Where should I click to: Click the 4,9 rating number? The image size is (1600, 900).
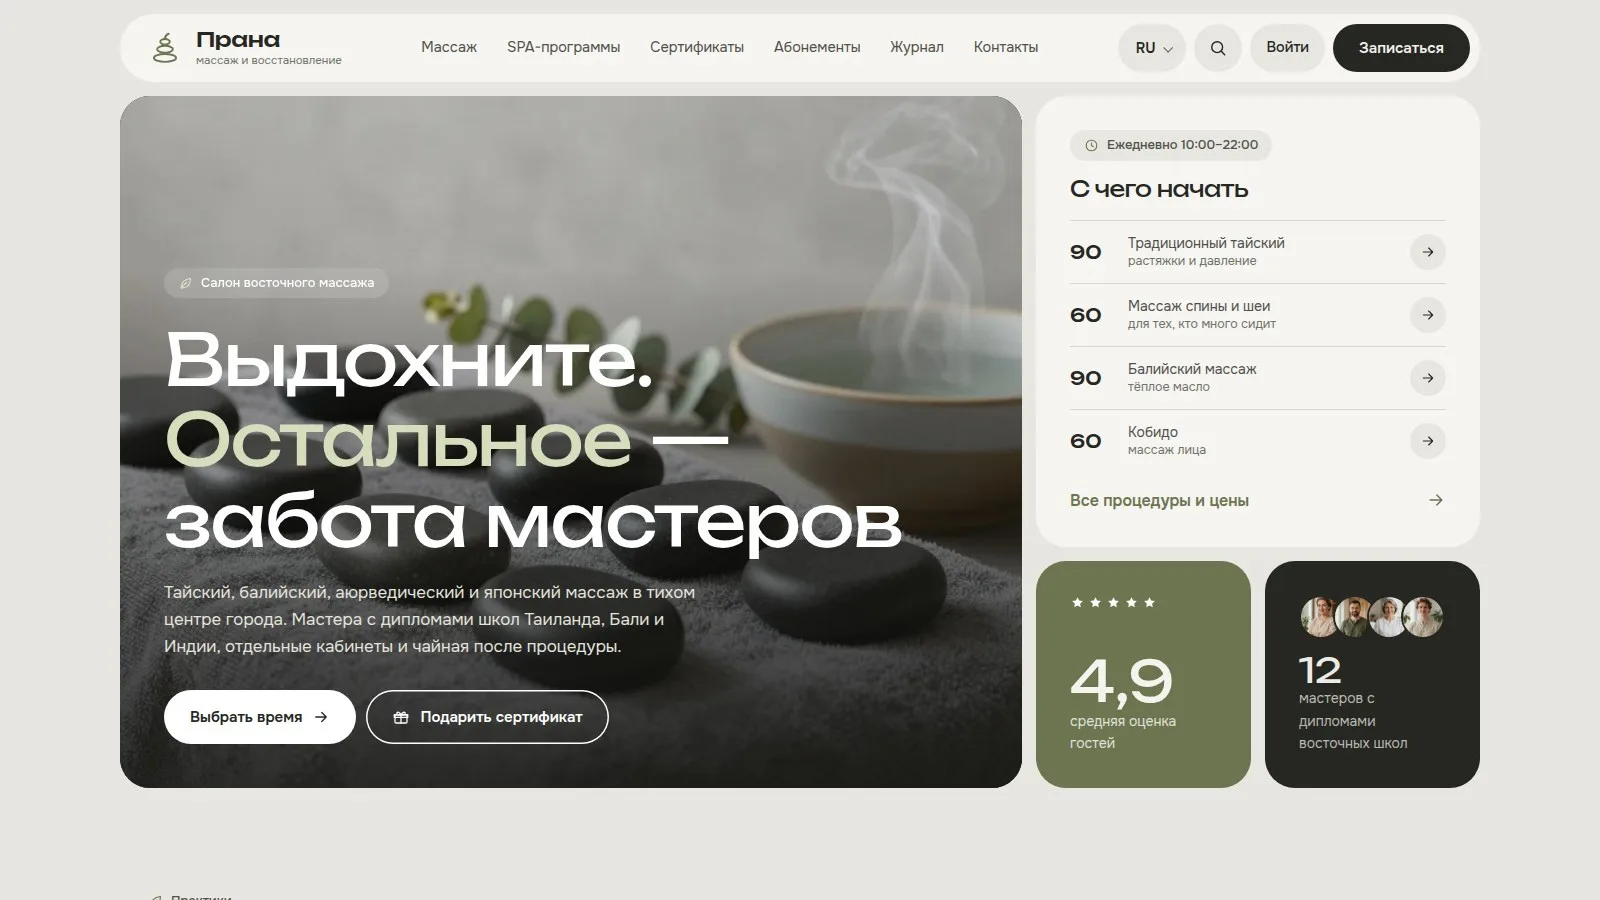pos(1121,681)
